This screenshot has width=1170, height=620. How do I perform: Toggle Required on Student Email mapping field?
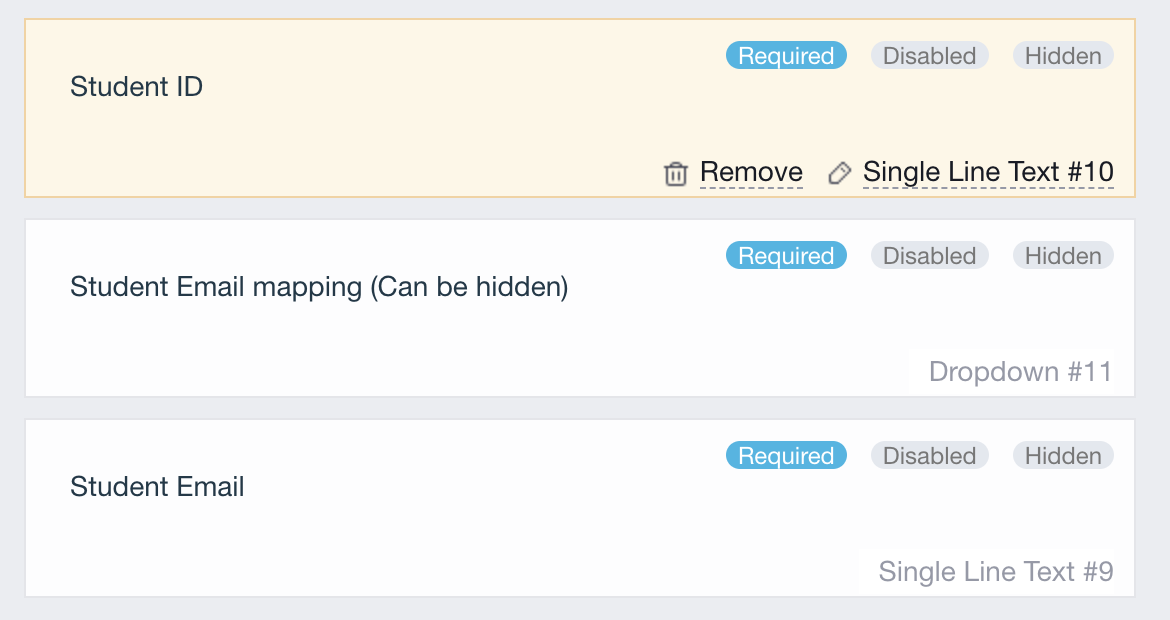click(x=786, y=256)
